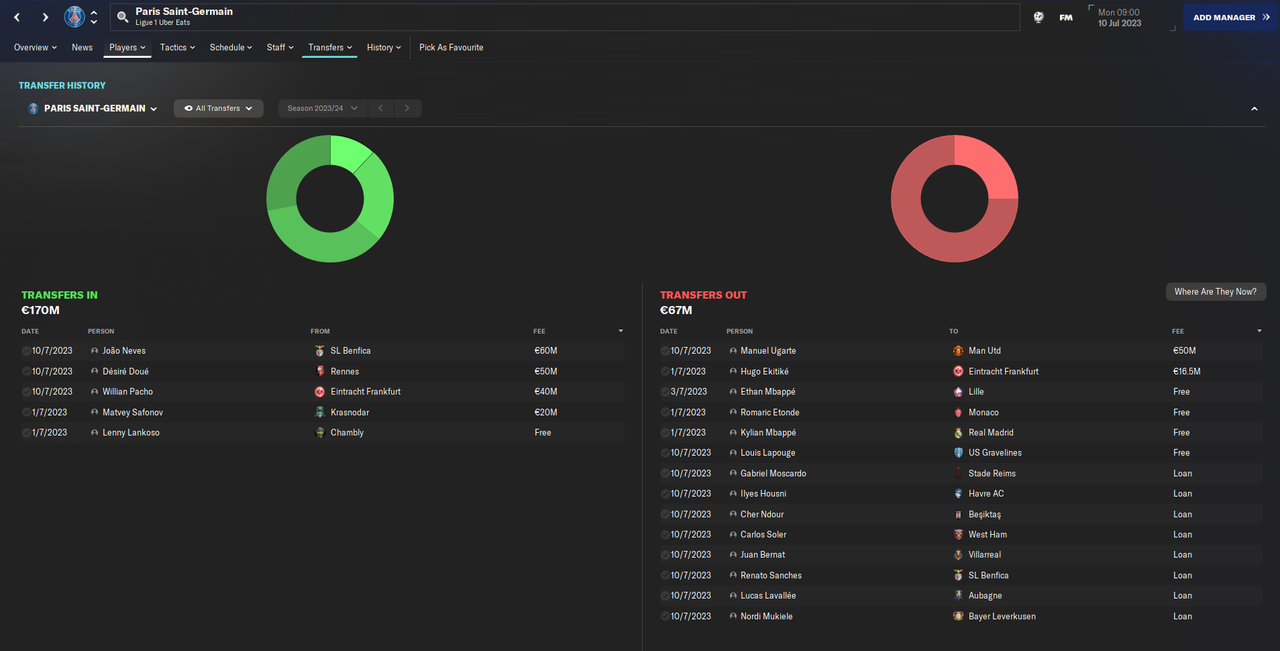Click the Paris Saint-Germain search field
This screenshot has width=1280, height=651.
tap(565, 17)
